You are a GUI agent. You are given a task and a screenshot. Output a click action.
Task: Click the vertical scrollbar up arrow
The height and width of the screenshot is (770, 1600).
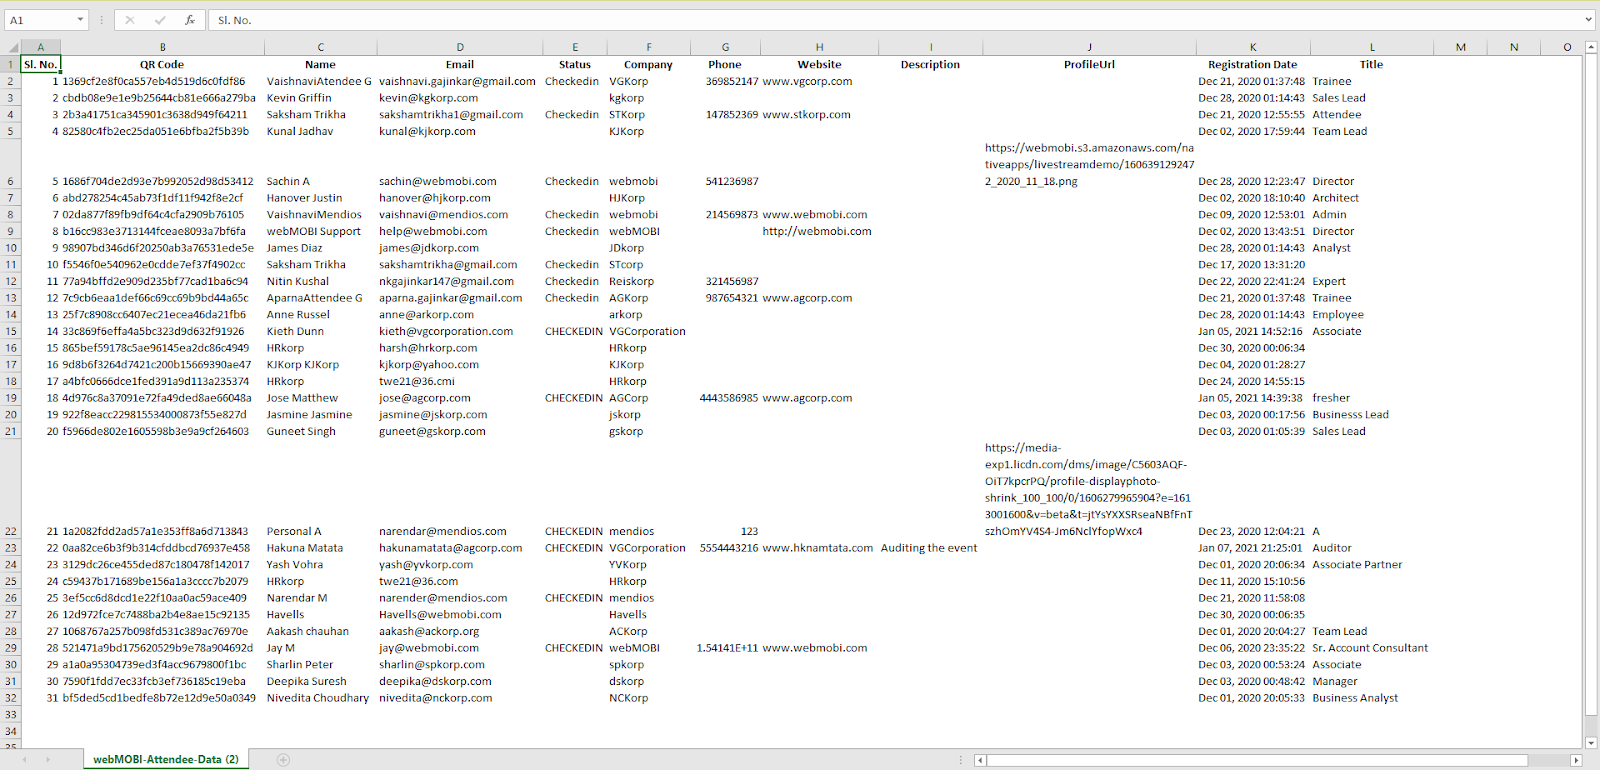tap(1591, 47)
